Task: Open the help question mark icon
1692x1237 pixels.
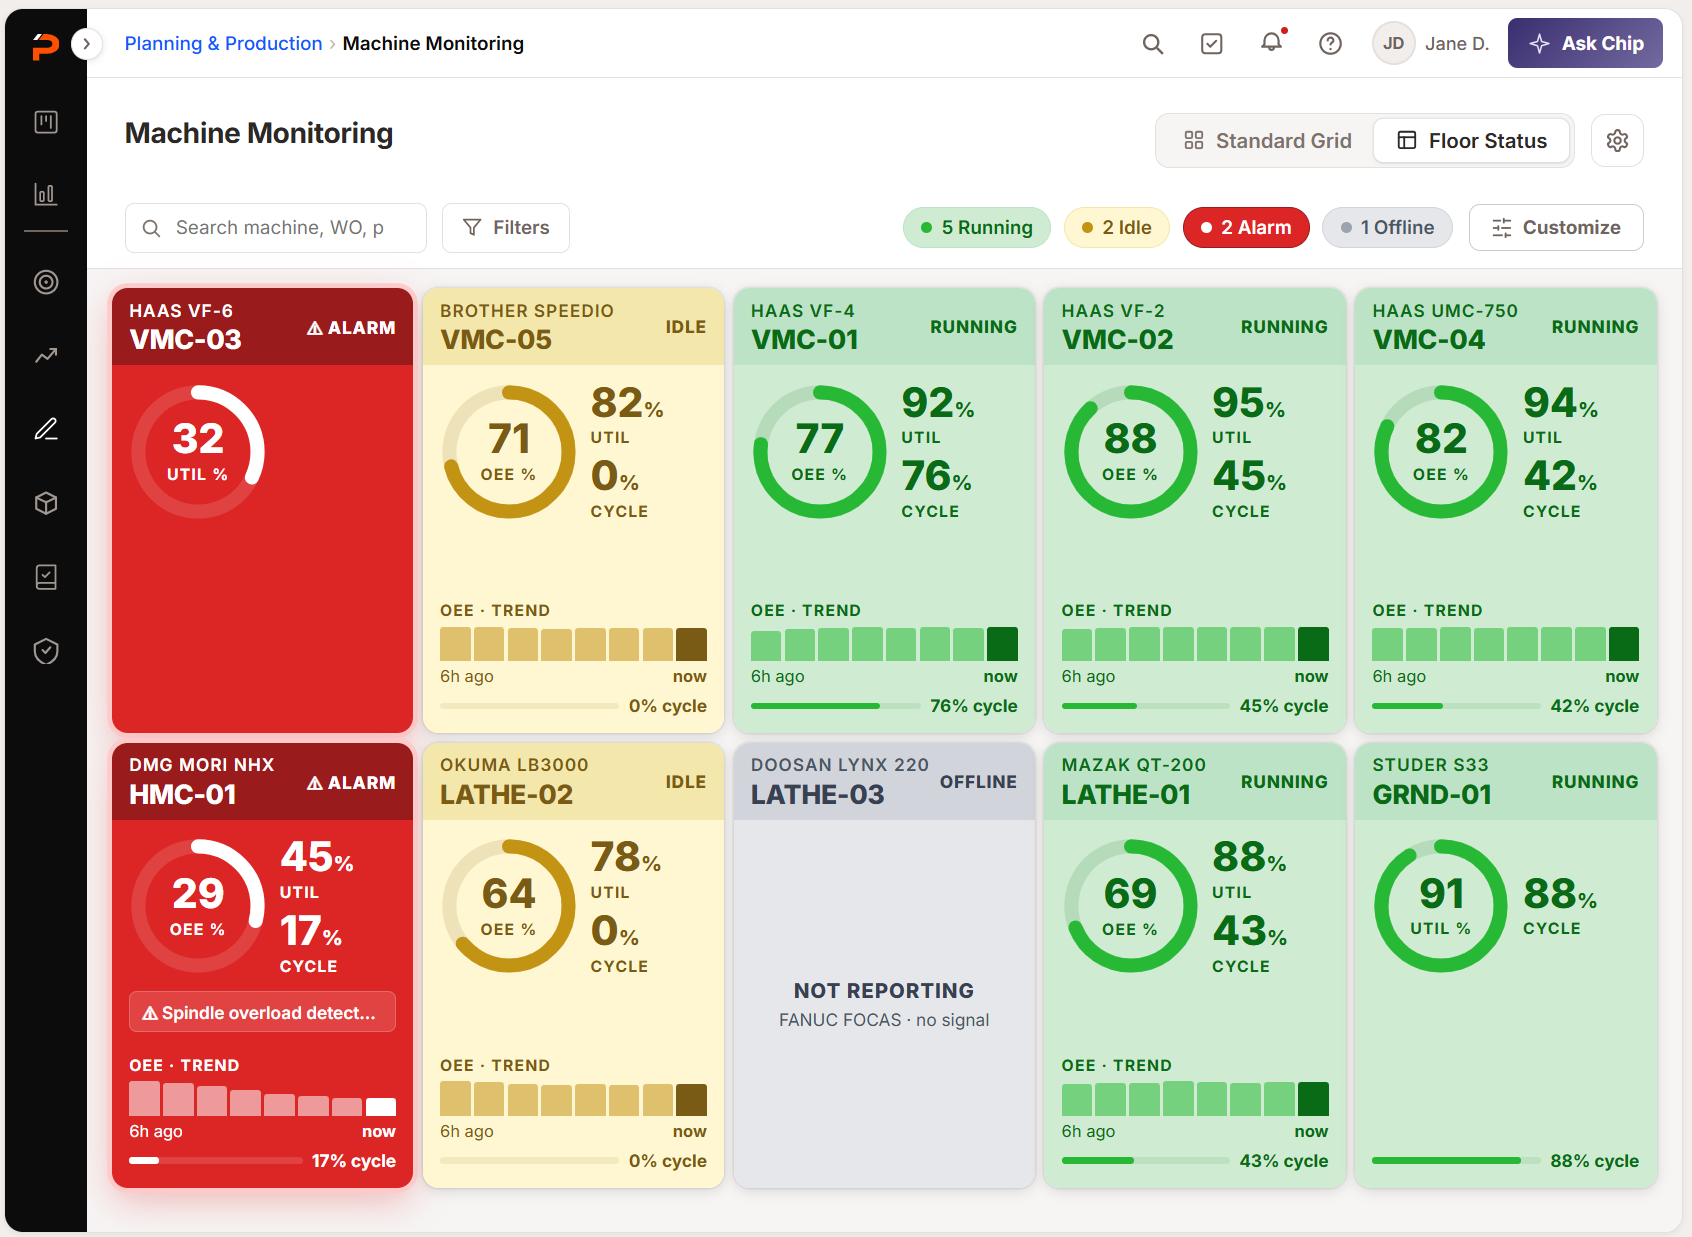Action: click(x=1330, y=44)
